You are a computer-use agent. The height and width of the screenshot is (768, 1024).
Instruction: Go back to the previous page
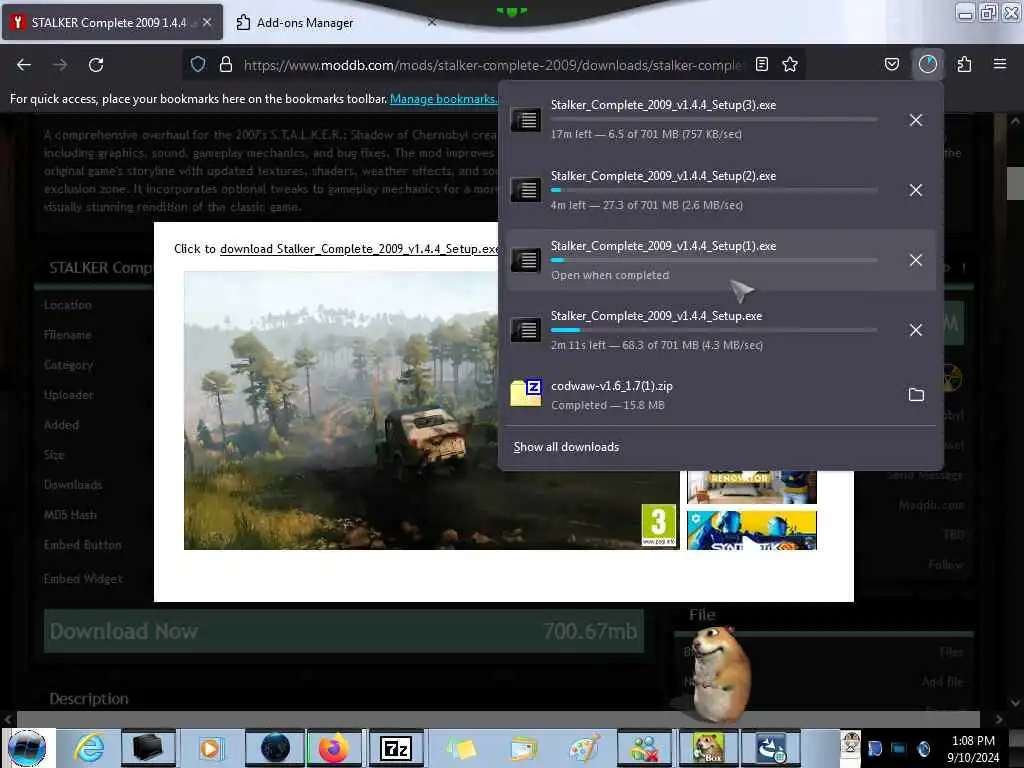24,65
